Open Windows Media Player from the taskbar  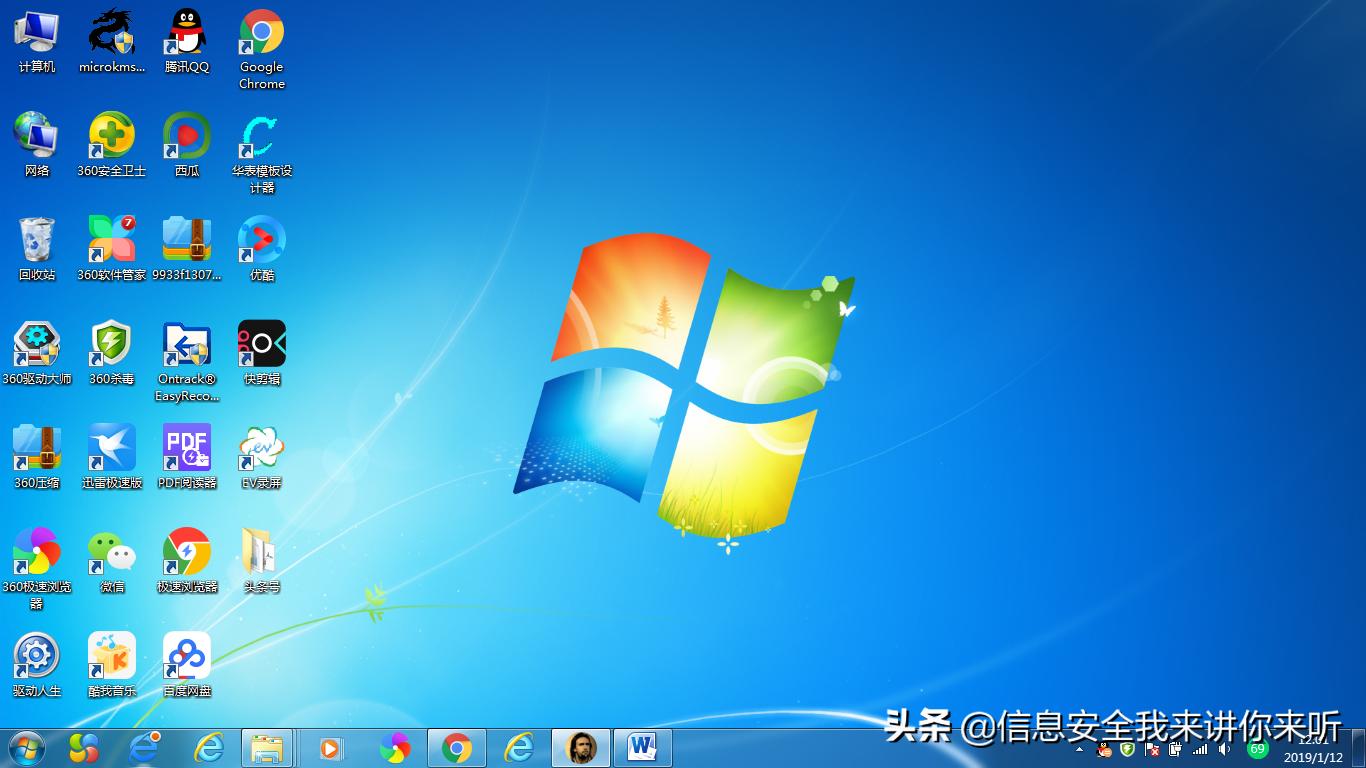coord(330,747)
